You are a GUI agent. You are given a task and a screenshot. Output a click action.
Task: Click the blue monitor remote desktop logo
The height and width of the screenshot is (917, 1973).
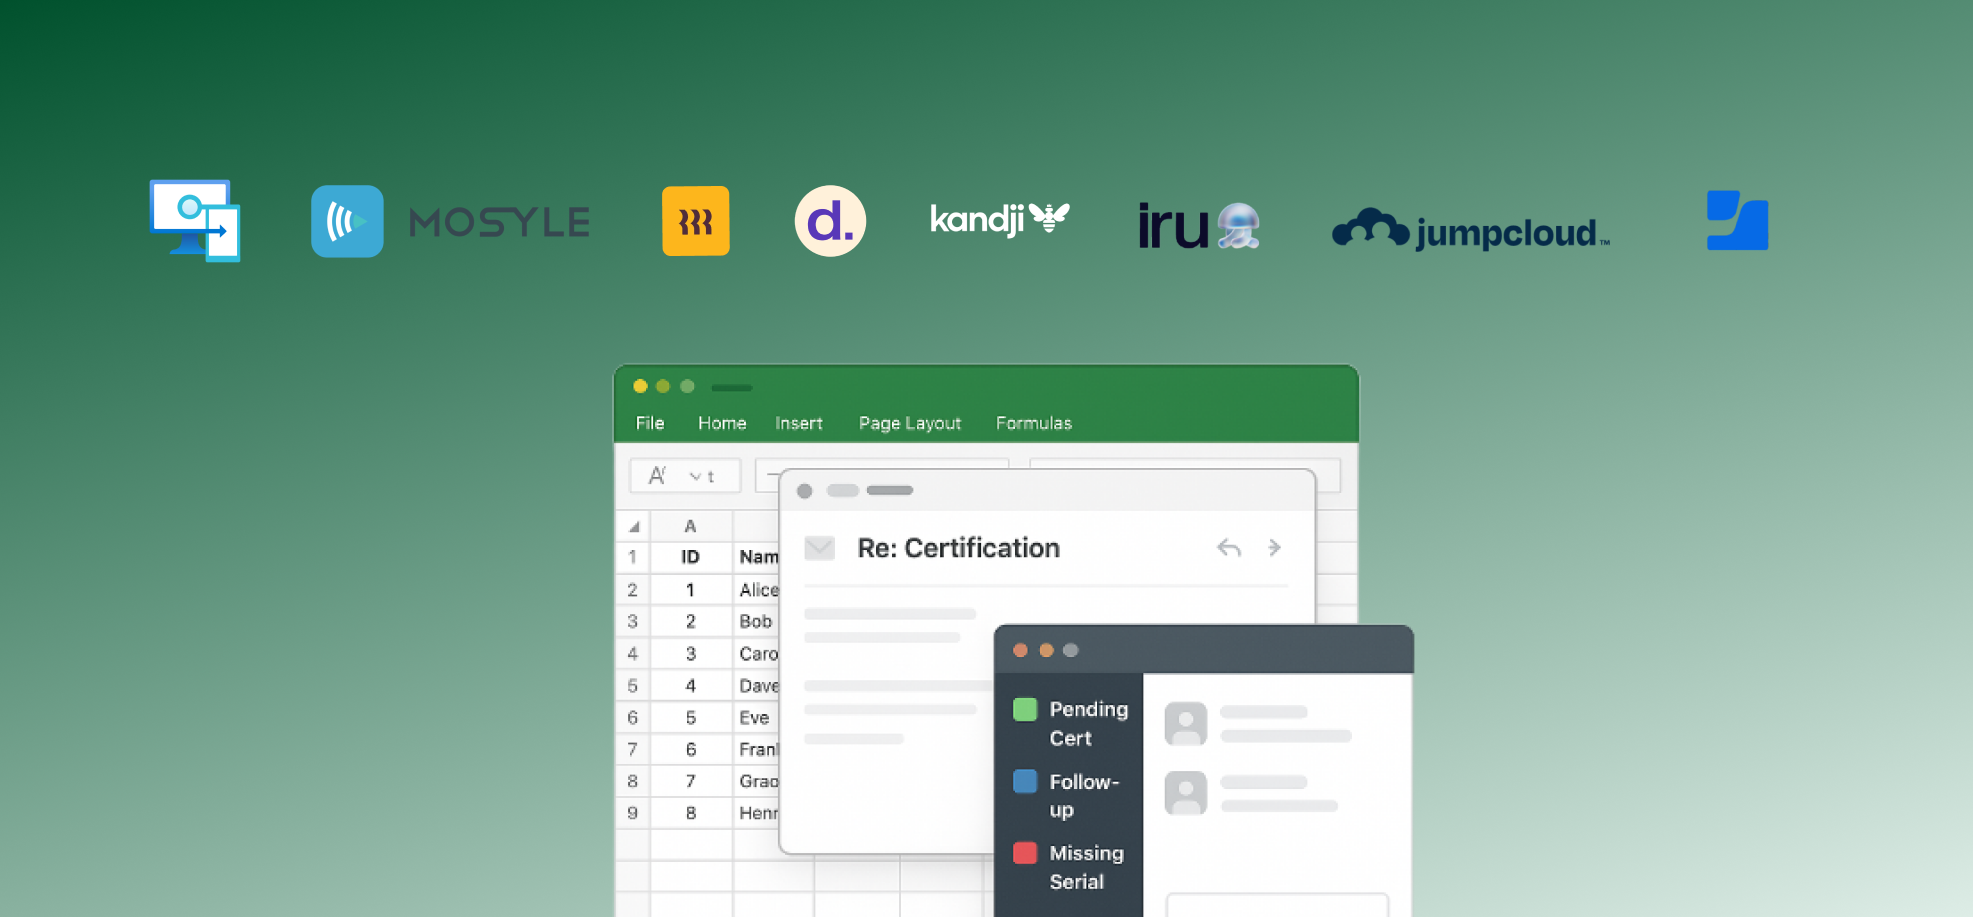195,220
